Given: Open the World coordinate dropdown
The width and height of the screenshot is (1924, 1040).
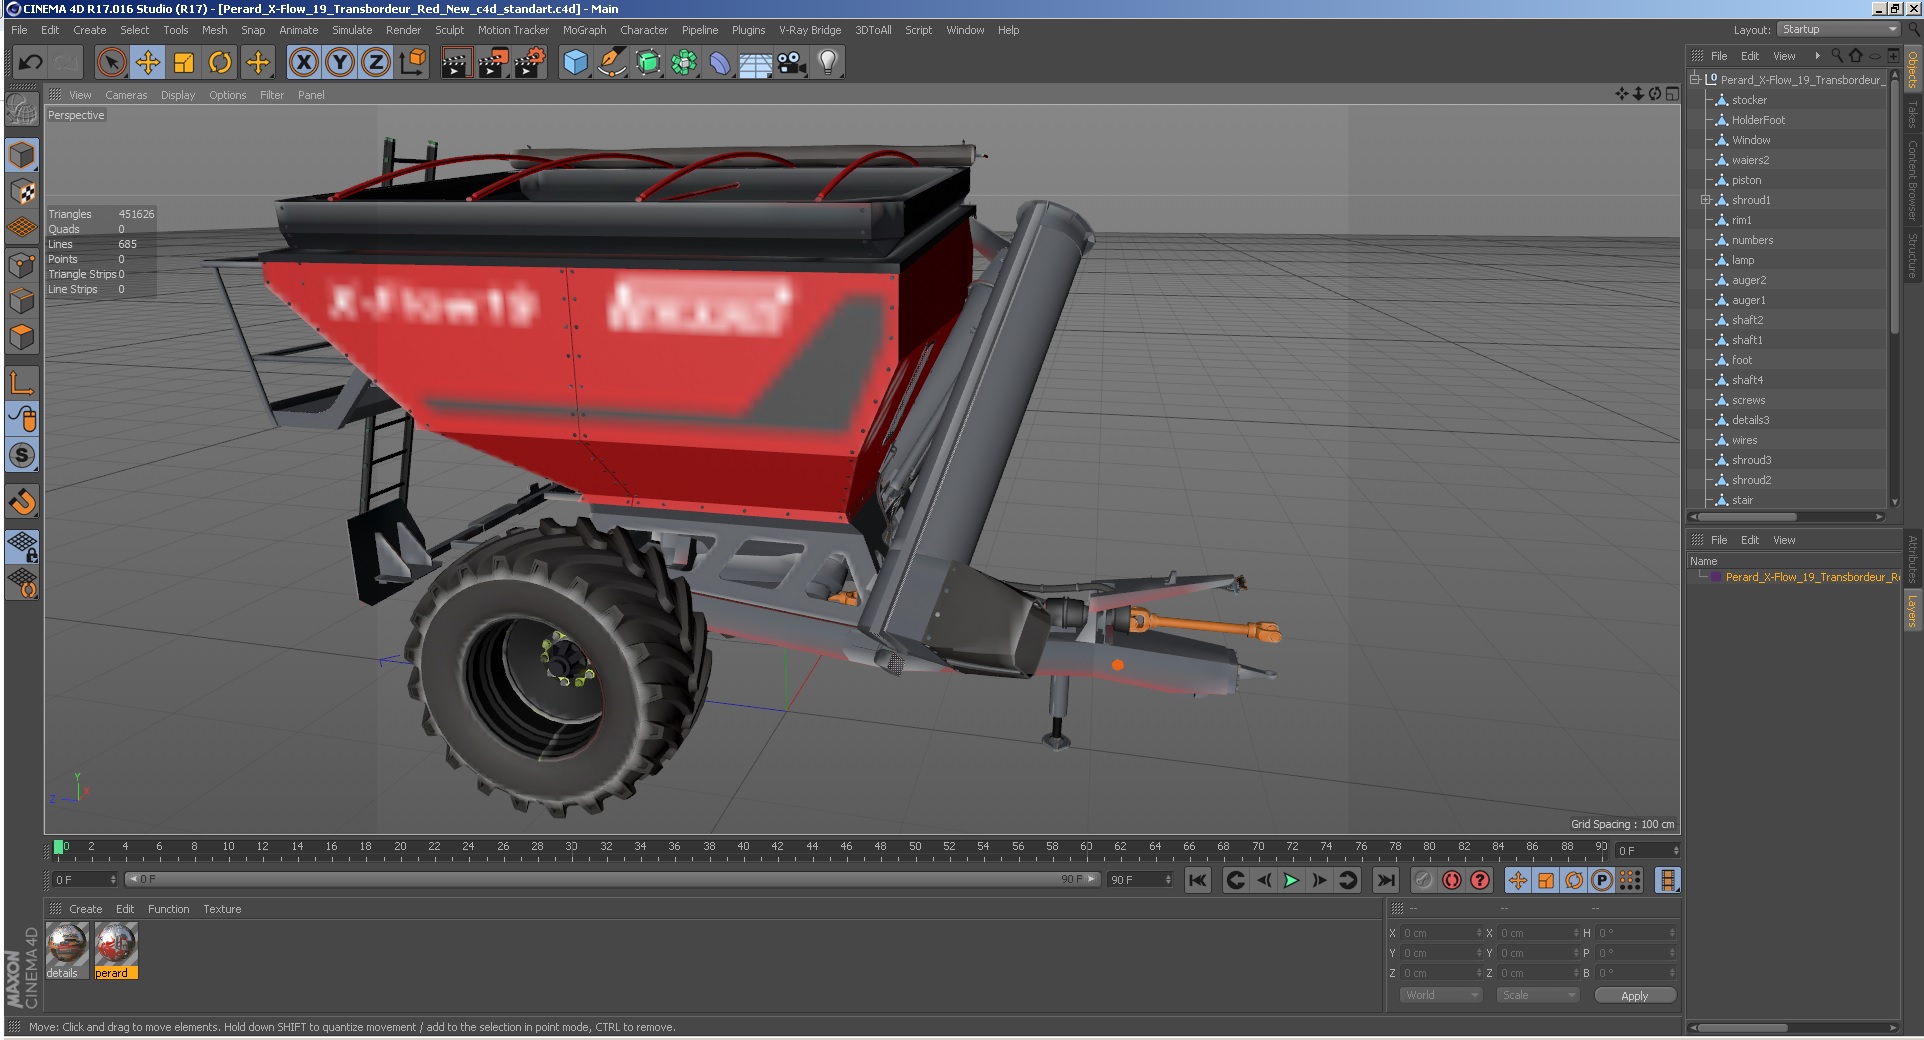Looking at the screenshot, I should (x=1440, y=995).
